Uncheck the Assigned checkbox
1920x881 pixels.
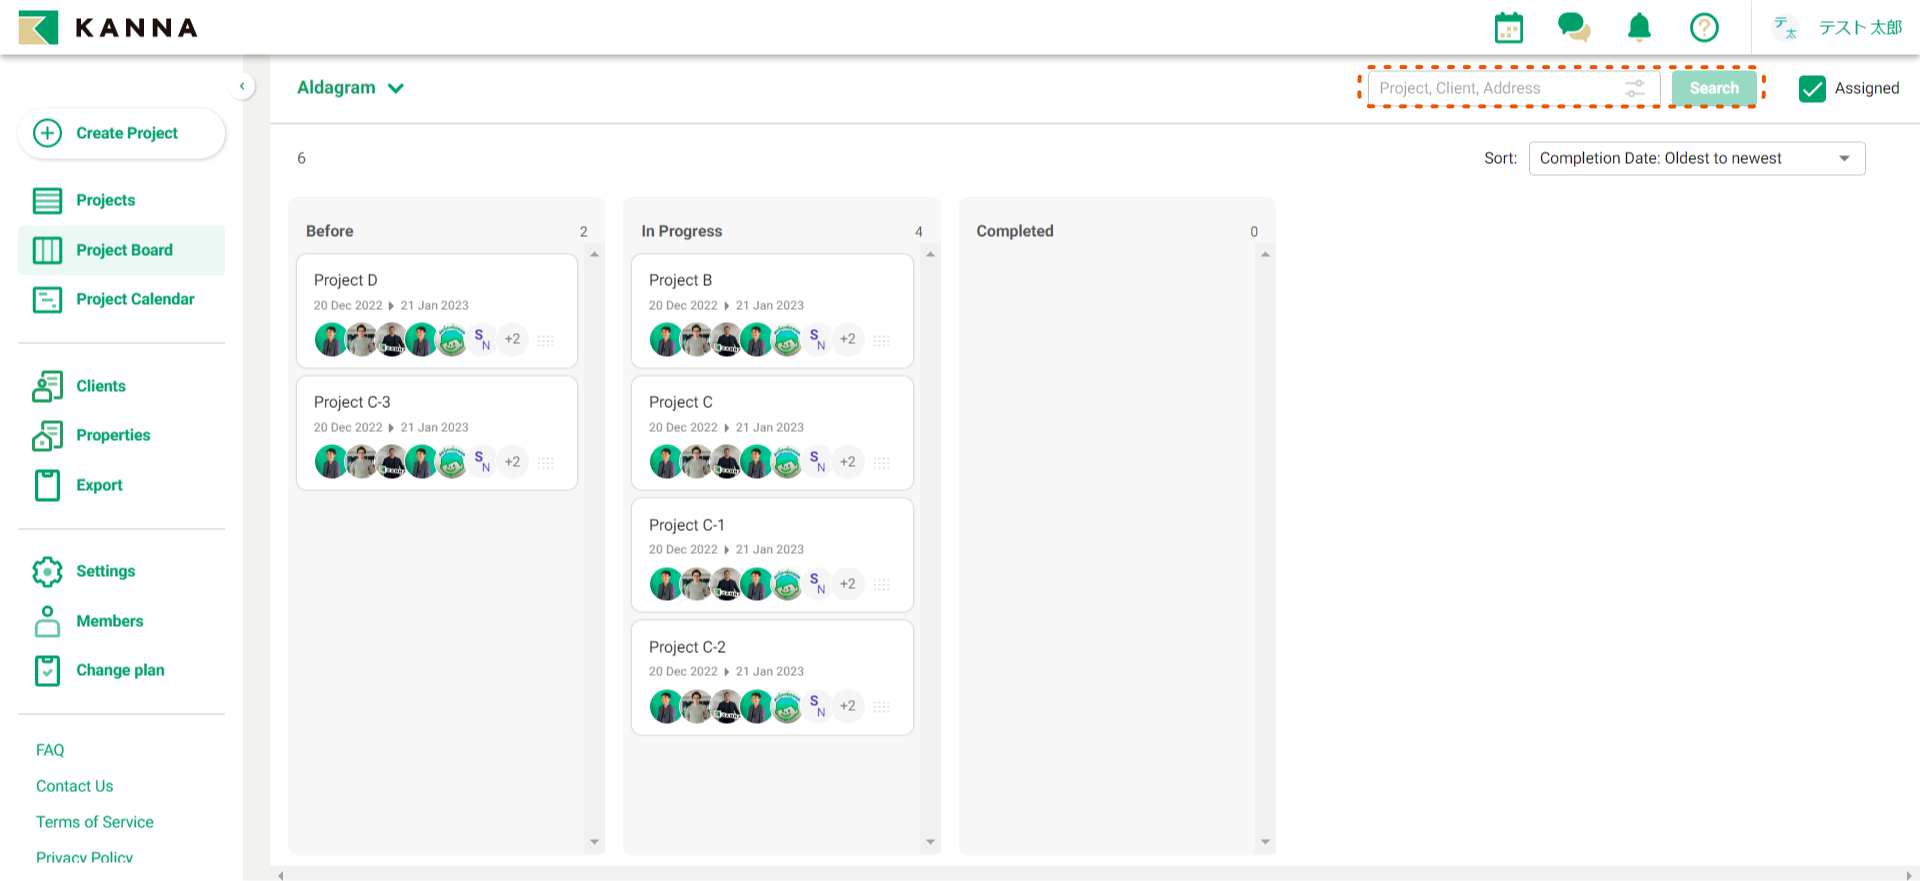click(x=1812, y=88)
